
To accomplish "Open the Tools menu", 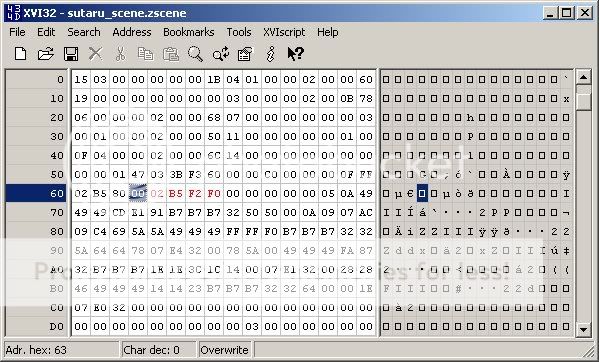I will click(239, 32).
